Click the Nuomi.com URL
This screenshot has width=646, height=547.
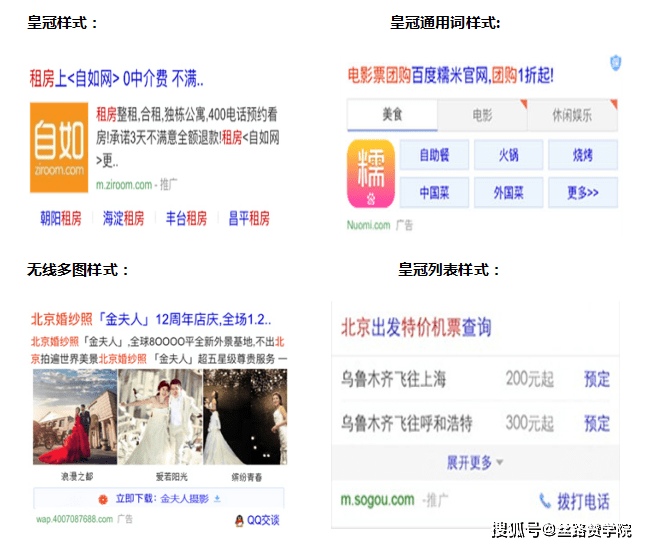pos(368,225)
